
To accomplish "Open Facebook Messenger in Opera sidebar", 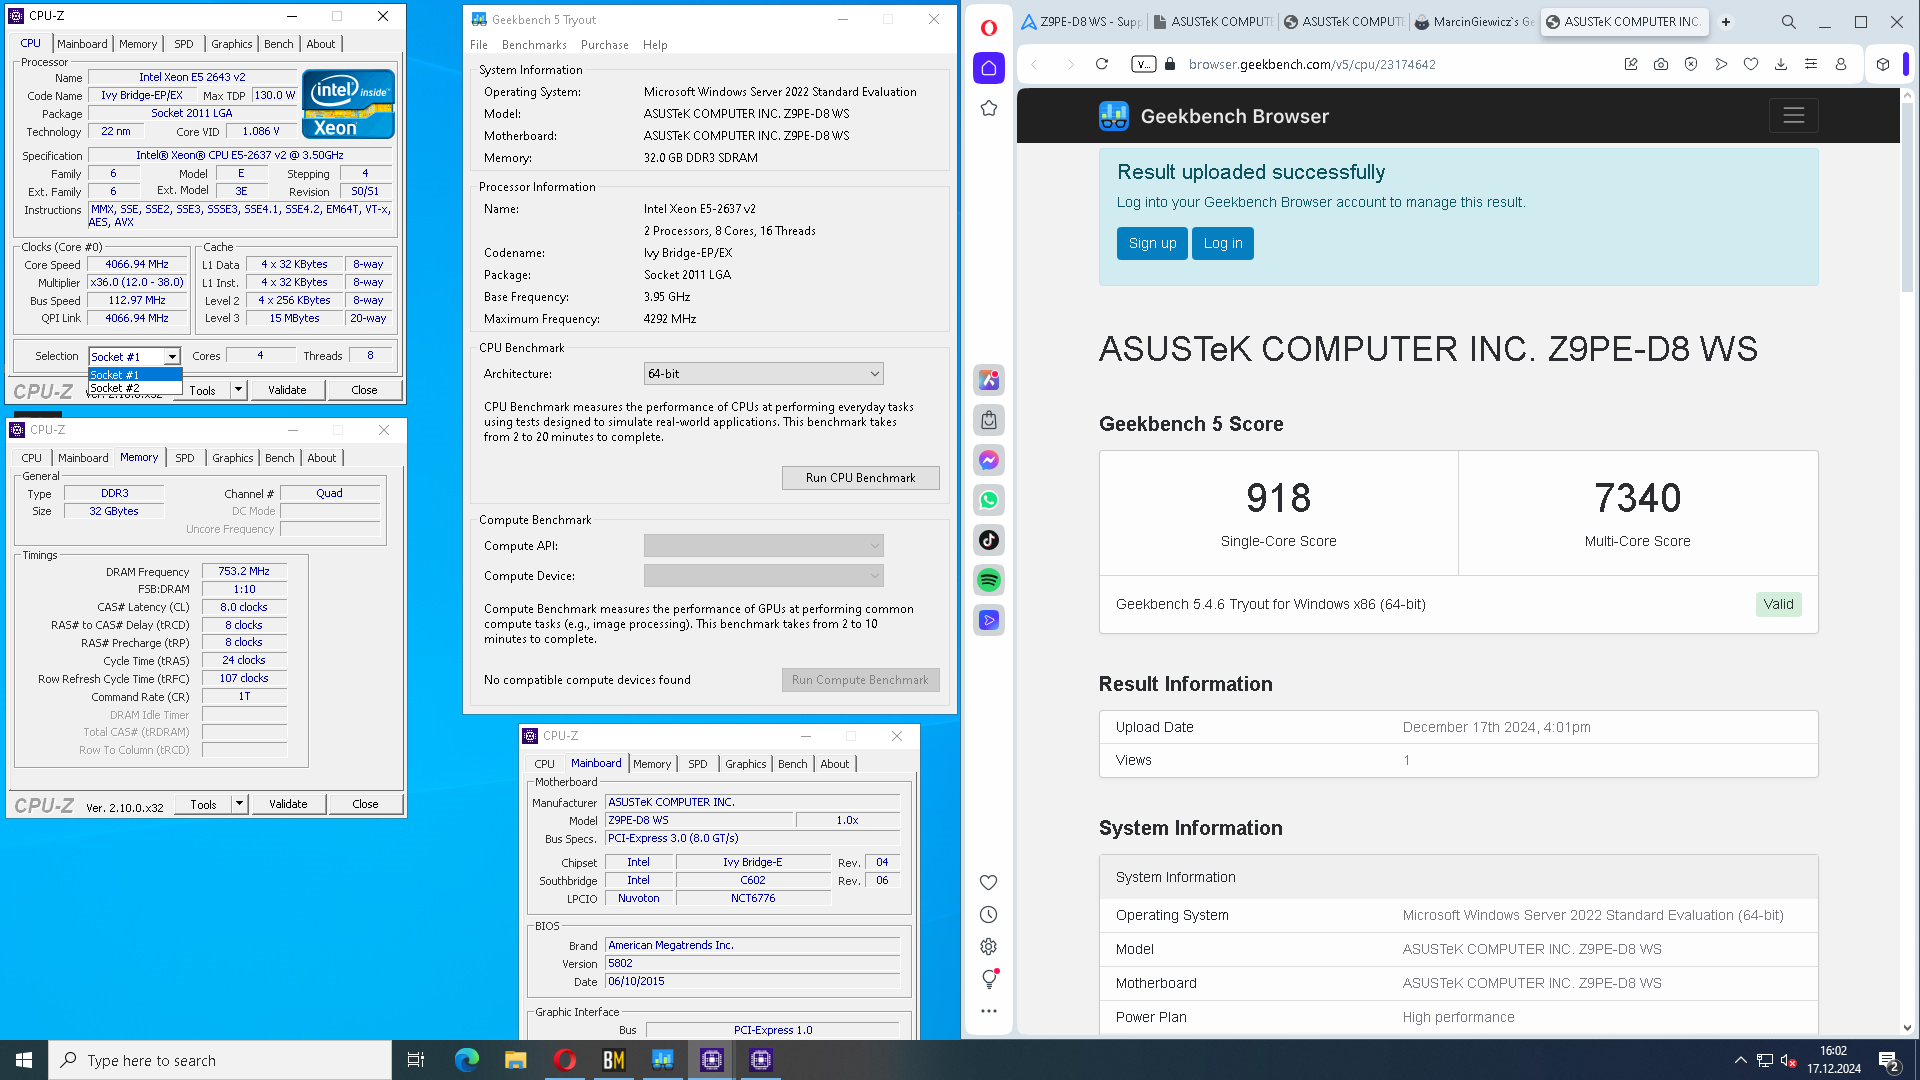I will click(x=988, y=460).
